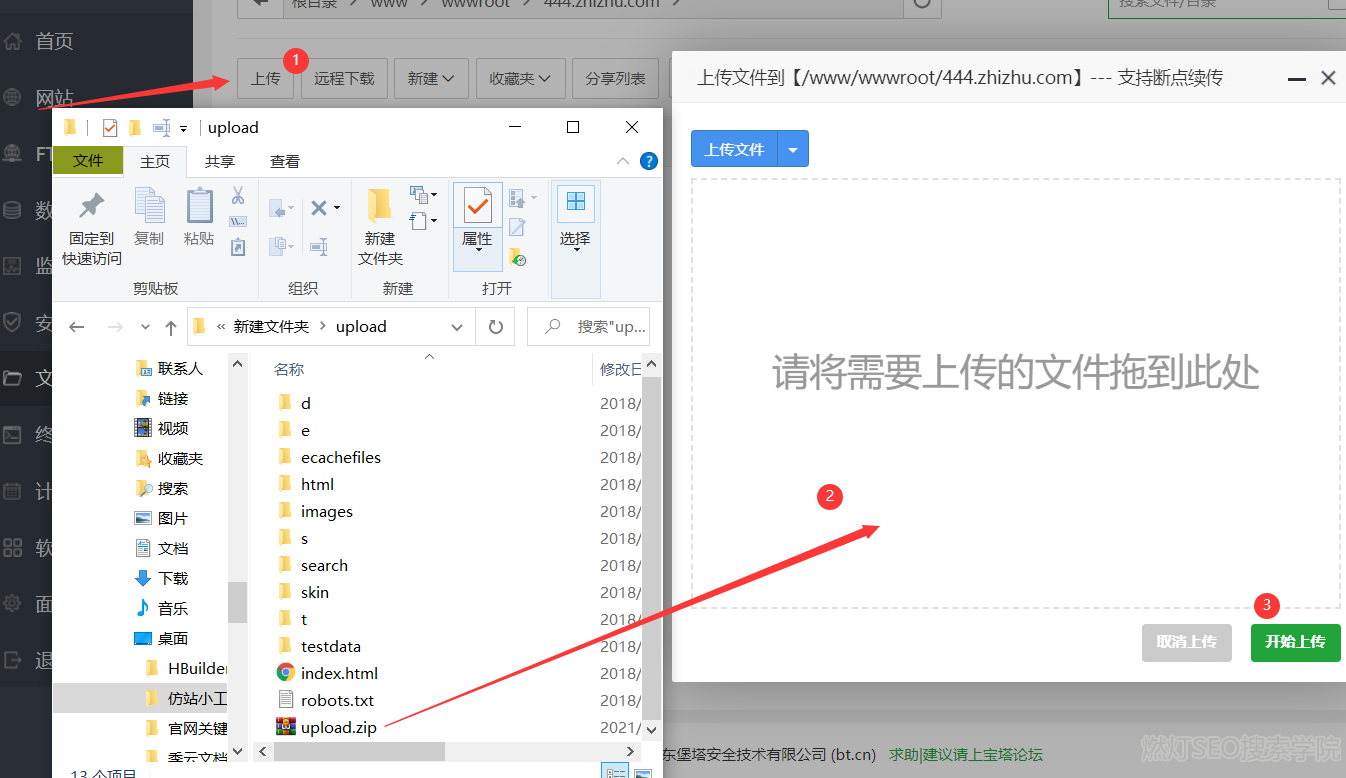This screenshot has height=778, width=1346.
Task: Switch to the 共享 ribbon tab
Action: pyautogui.click(x=220, y=161)
